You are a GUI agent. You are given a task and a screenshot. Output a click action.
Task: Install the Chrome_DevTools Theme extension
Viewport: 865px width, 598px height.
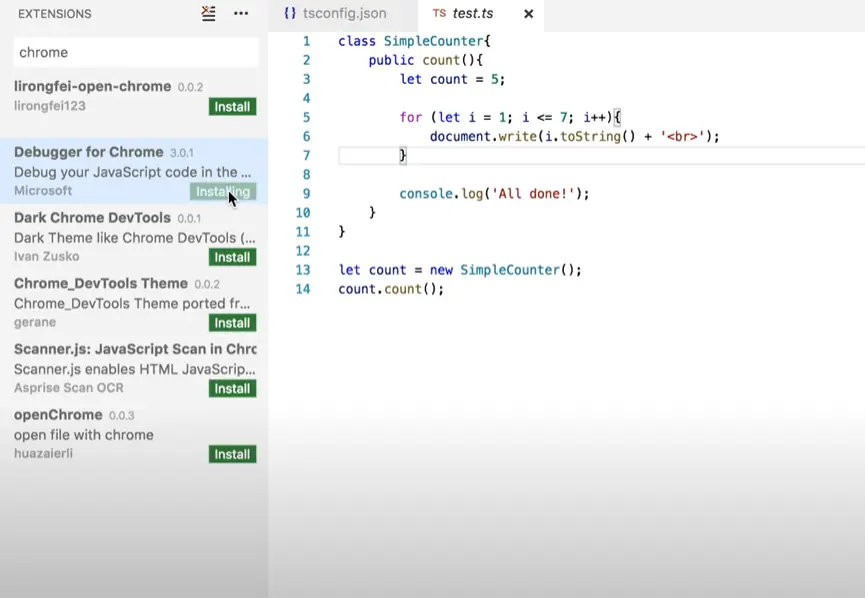click(232, 322)
